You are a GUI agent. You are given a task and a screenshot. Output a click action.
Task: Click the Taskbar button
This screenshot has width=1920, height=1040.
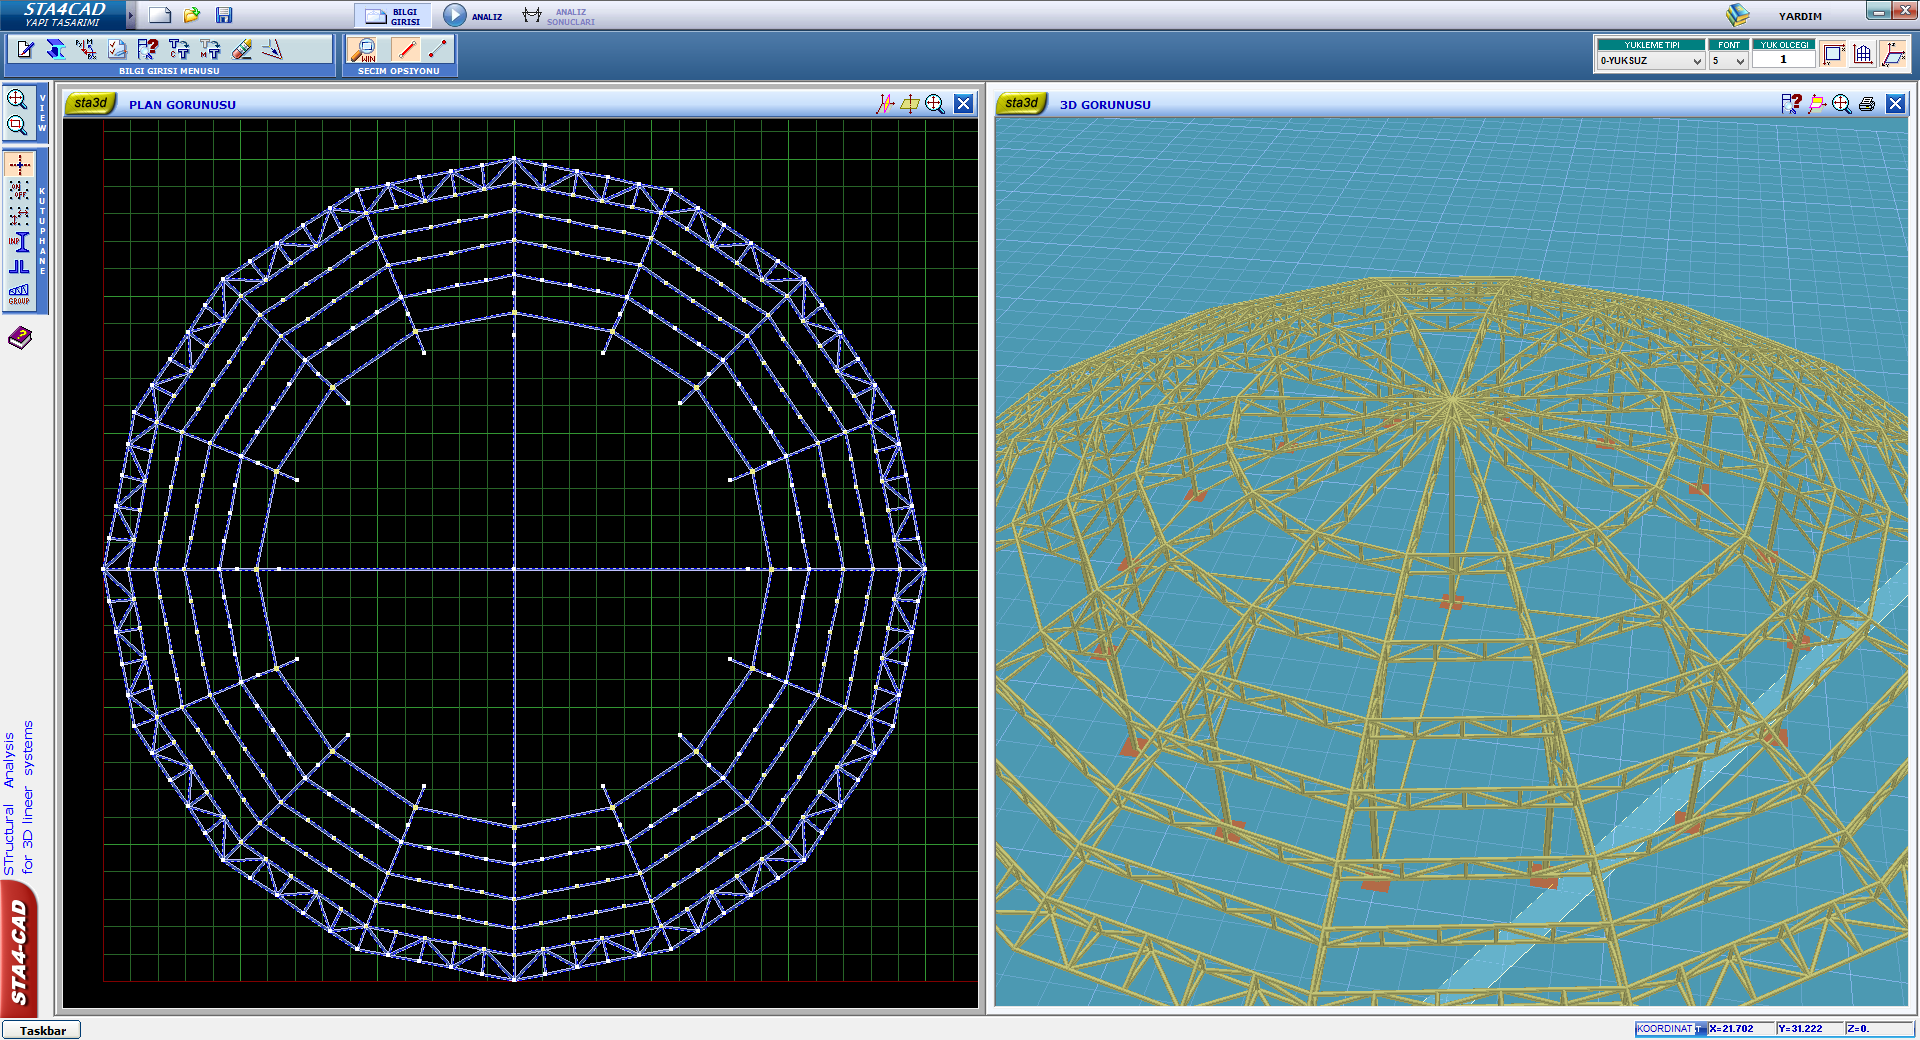click(42, 1030)
